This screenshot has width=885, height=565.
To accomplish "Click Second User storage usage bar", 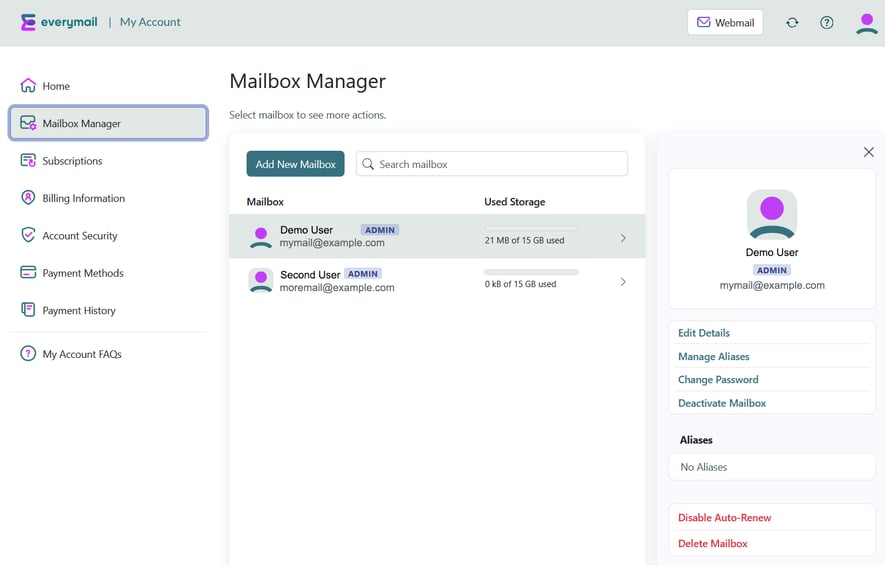I will pyautogui.click(x=531, y=272).
